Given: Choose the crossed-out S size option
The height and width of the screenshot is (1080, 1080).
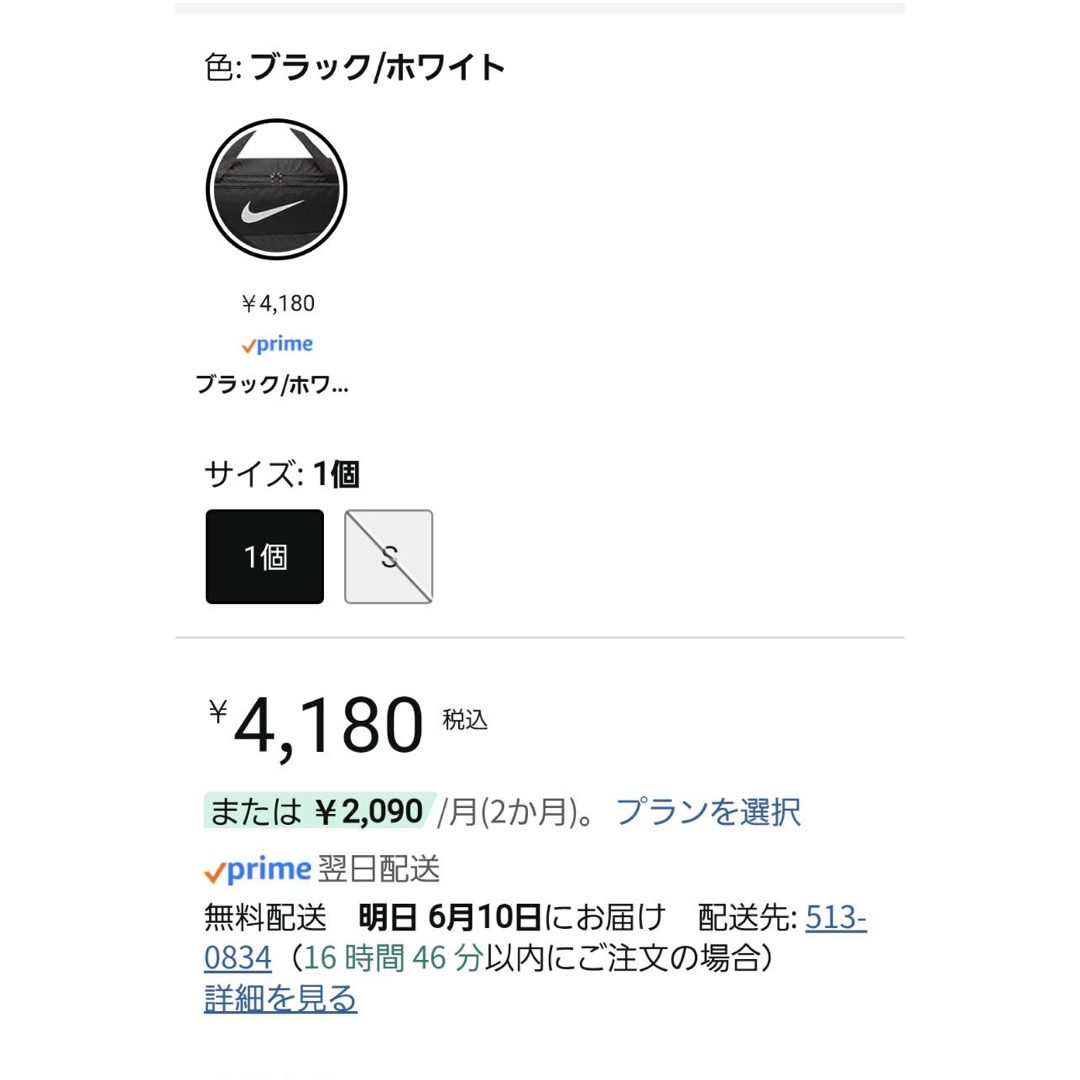Looking at the screenshot, I should pyautogui.click(x=388, y=557).
